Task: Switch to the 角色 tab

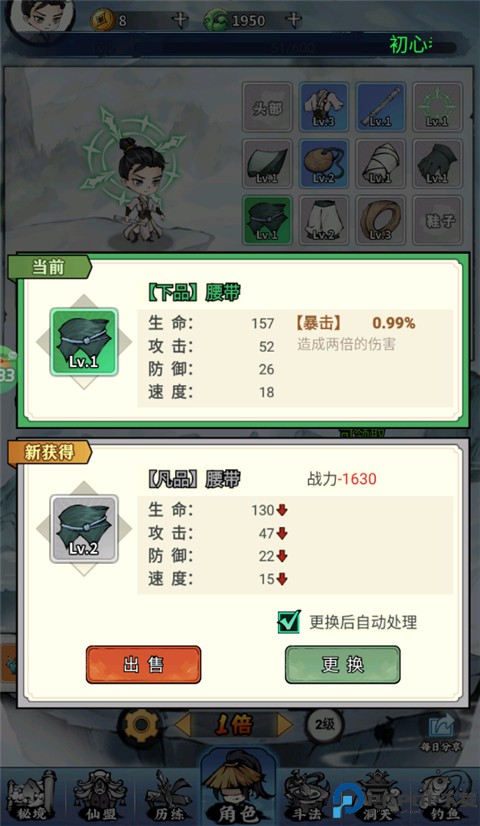Action: 239,787
